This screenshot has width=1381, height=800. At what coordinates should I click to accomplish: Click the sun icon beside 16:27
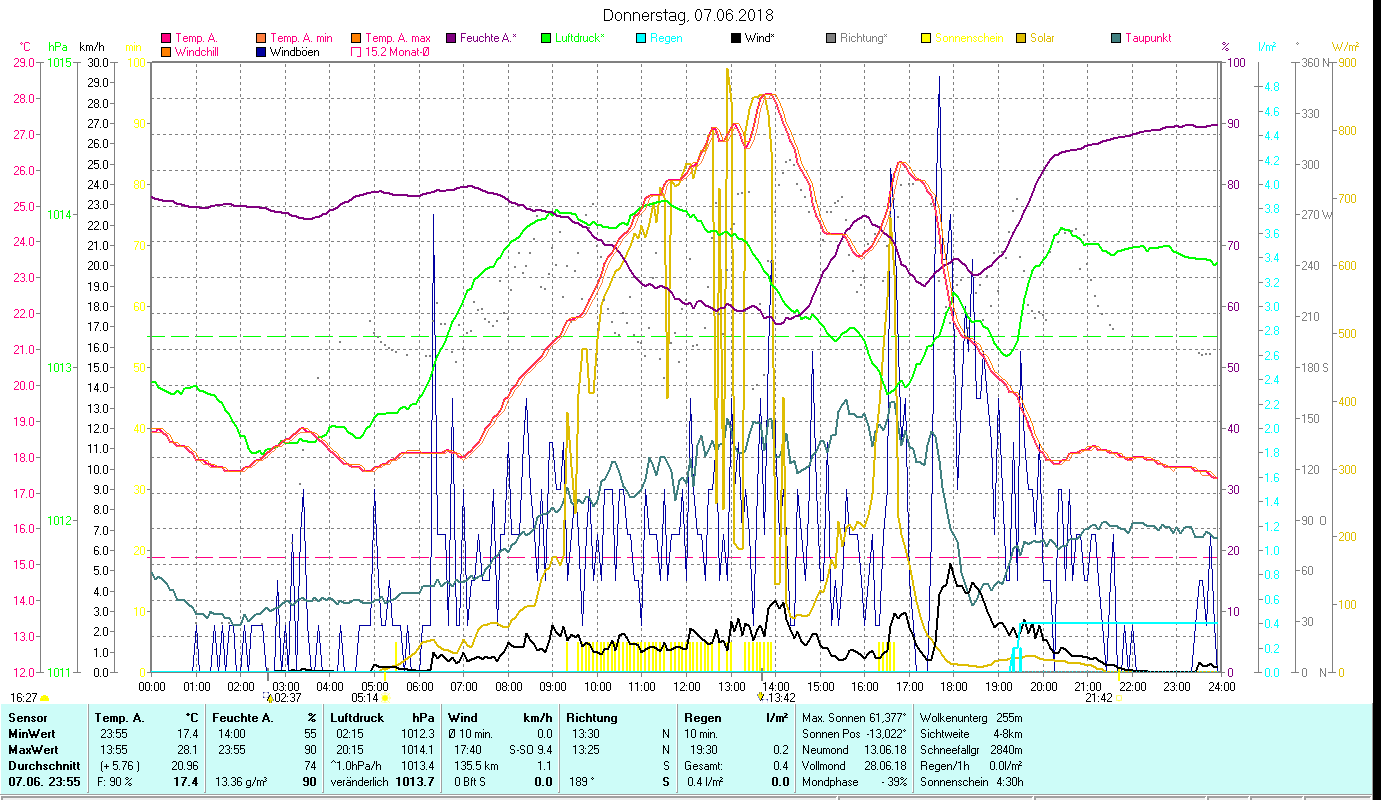[44, 698]
